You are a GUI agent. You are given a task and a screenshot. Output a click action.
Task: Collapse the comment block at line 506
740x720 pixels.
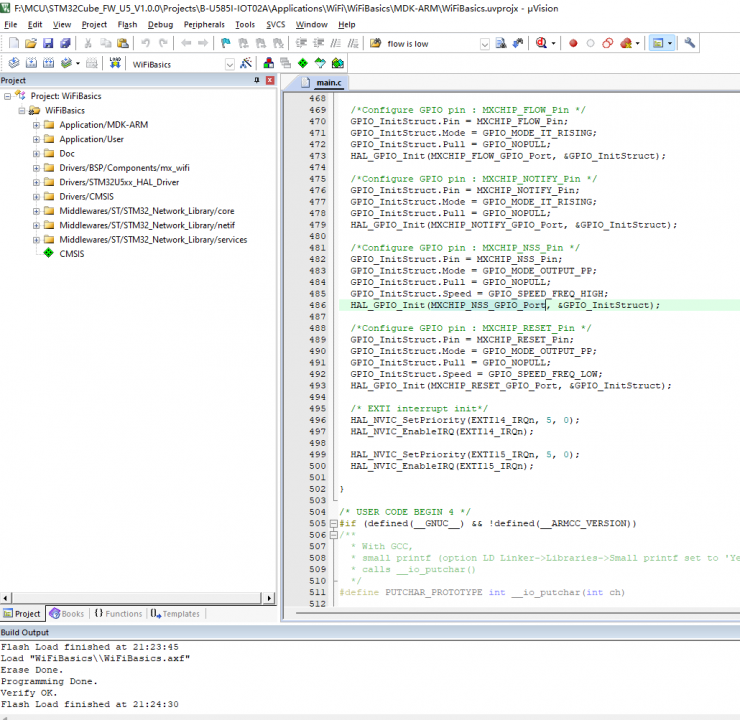coord(334,535)
